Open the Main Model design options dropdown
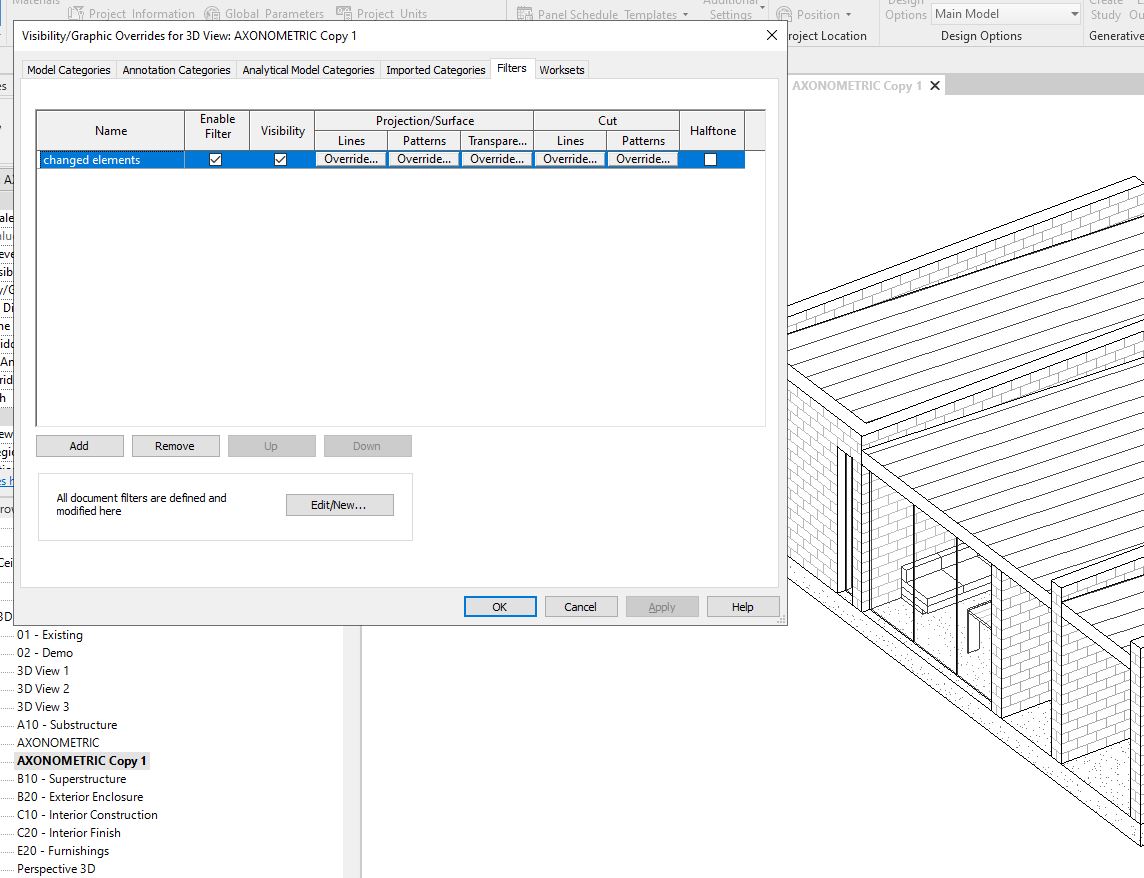This screenshot has width=1144, height=878. pyautogui.click(x=1074, y=14)
